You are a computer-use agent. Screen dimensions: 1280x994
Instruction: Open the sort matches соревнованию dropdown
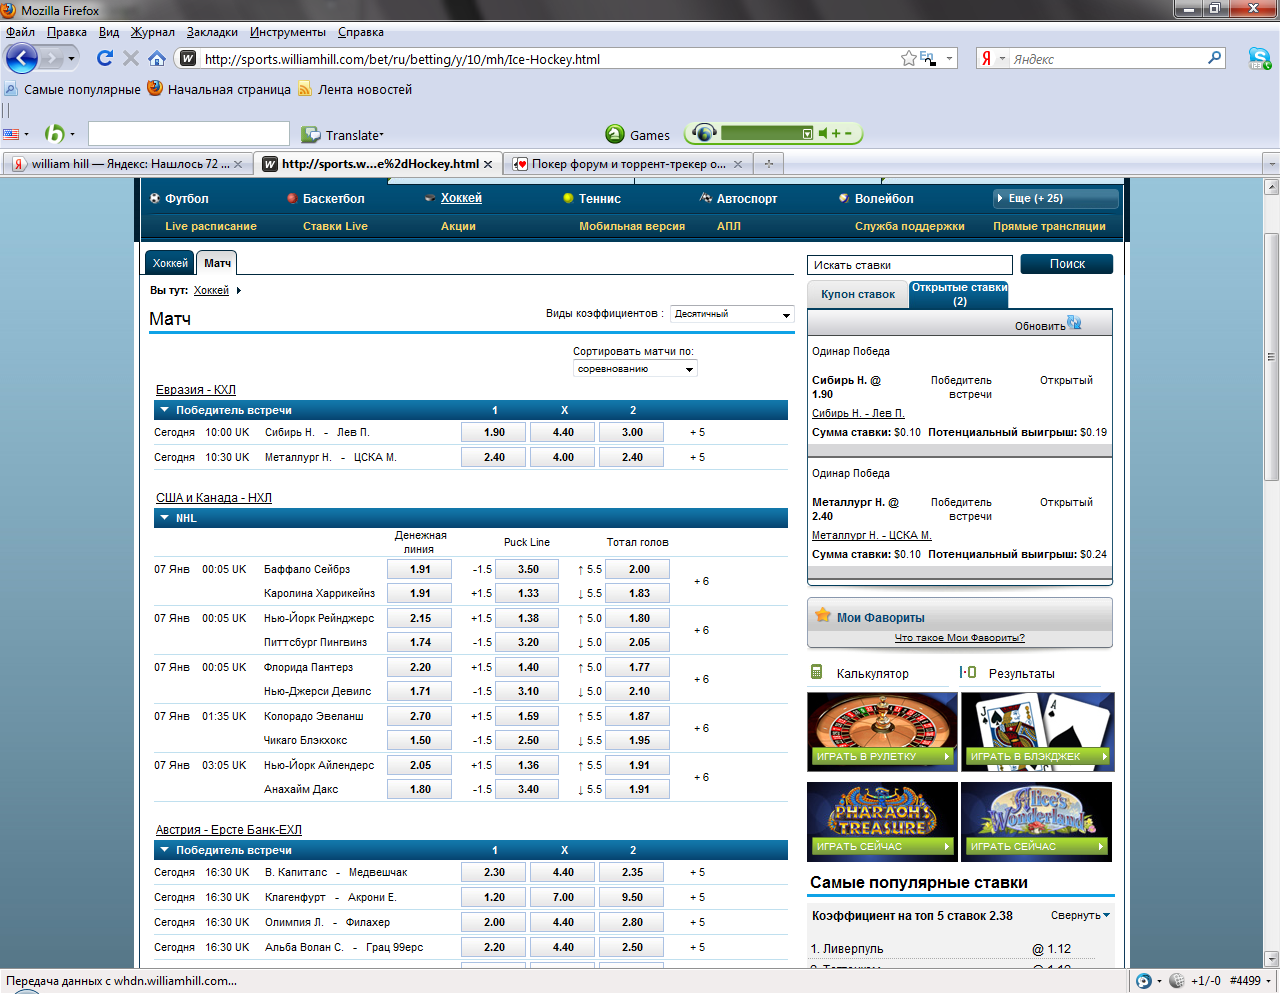click(635, 369)
